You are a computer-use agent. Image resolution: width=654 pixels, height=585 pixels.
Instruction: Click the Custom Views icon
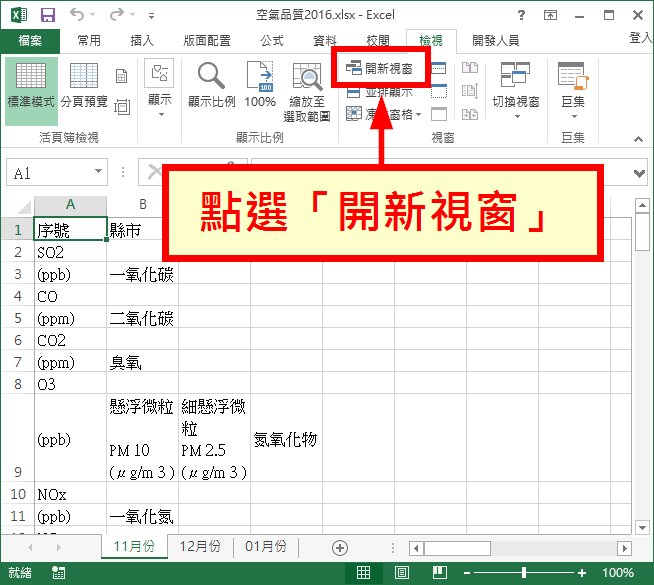pos(122,107)
